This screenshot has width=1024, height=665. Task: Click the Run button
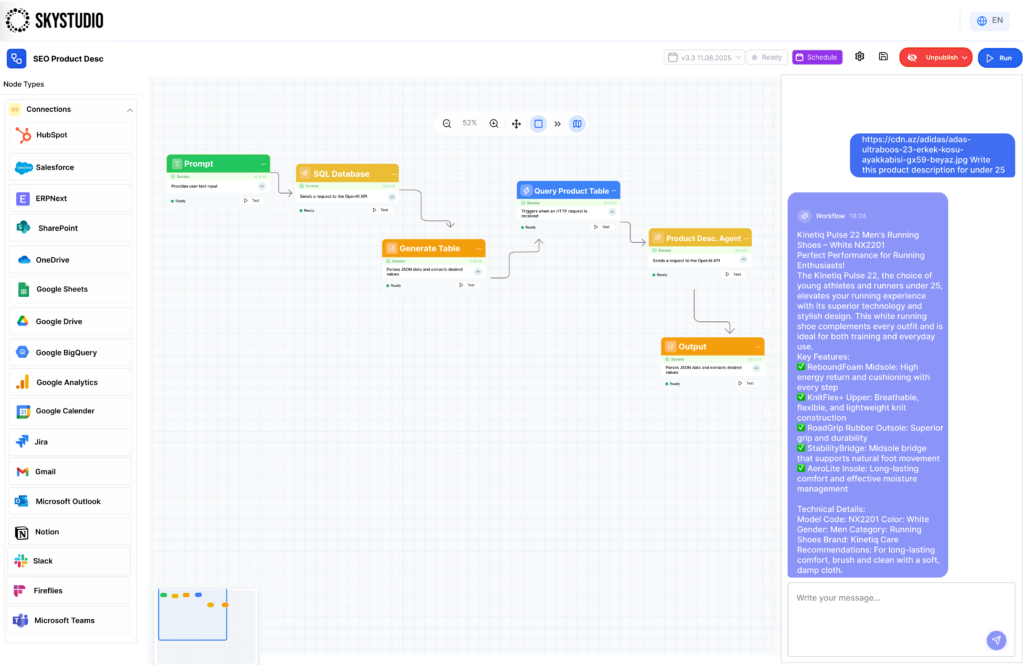(x=999, y=58)
